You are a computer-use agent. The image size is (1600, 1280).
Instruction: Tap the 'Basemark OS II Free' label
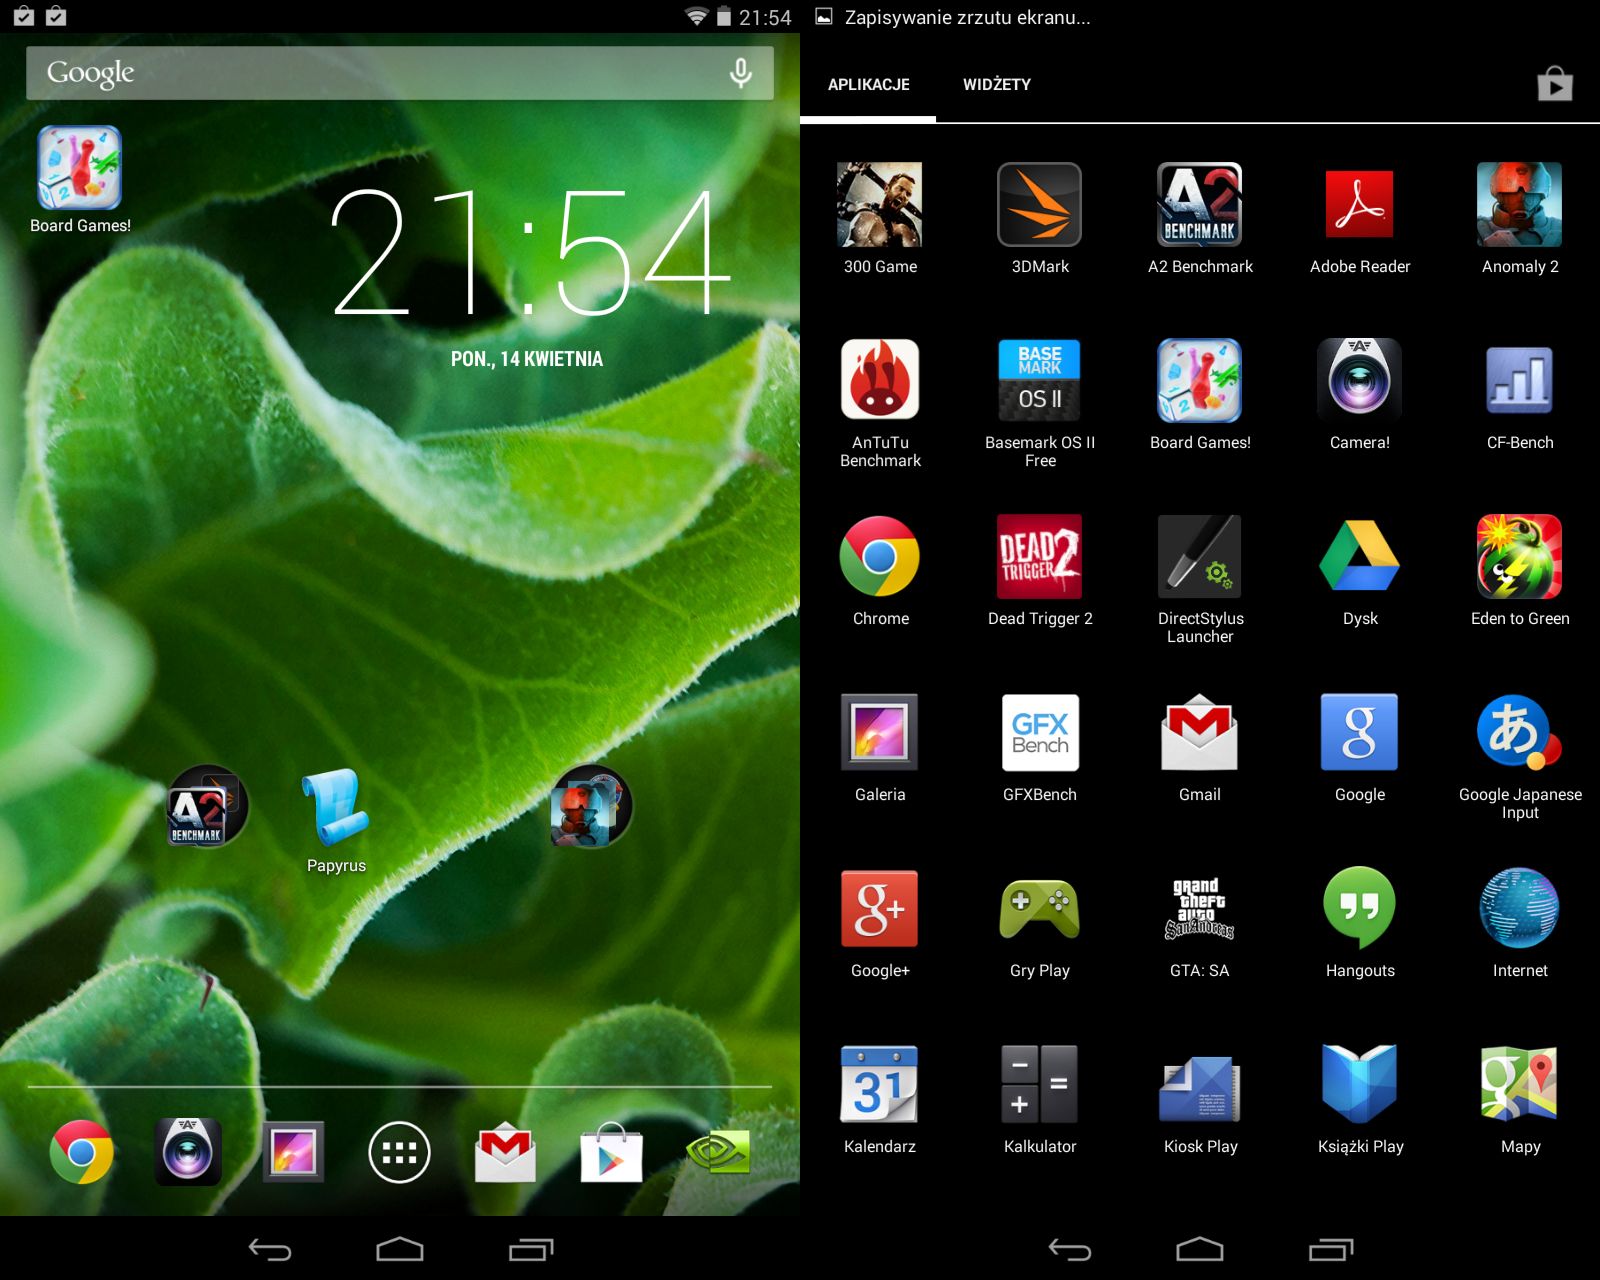(1040, 451)
